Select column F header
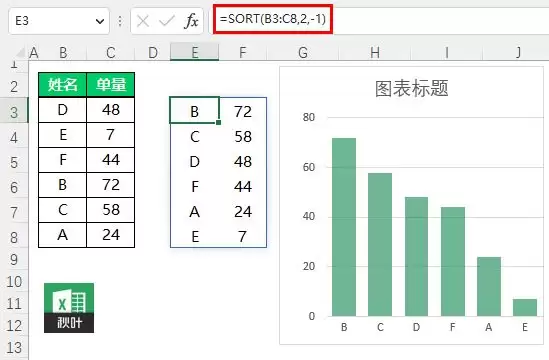 [x=243, y=53]
